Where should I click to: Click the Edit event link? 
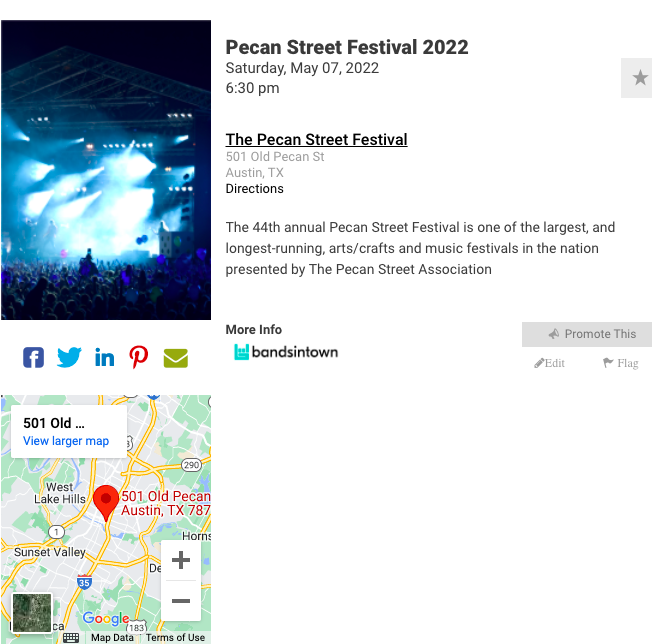(550, 363)
